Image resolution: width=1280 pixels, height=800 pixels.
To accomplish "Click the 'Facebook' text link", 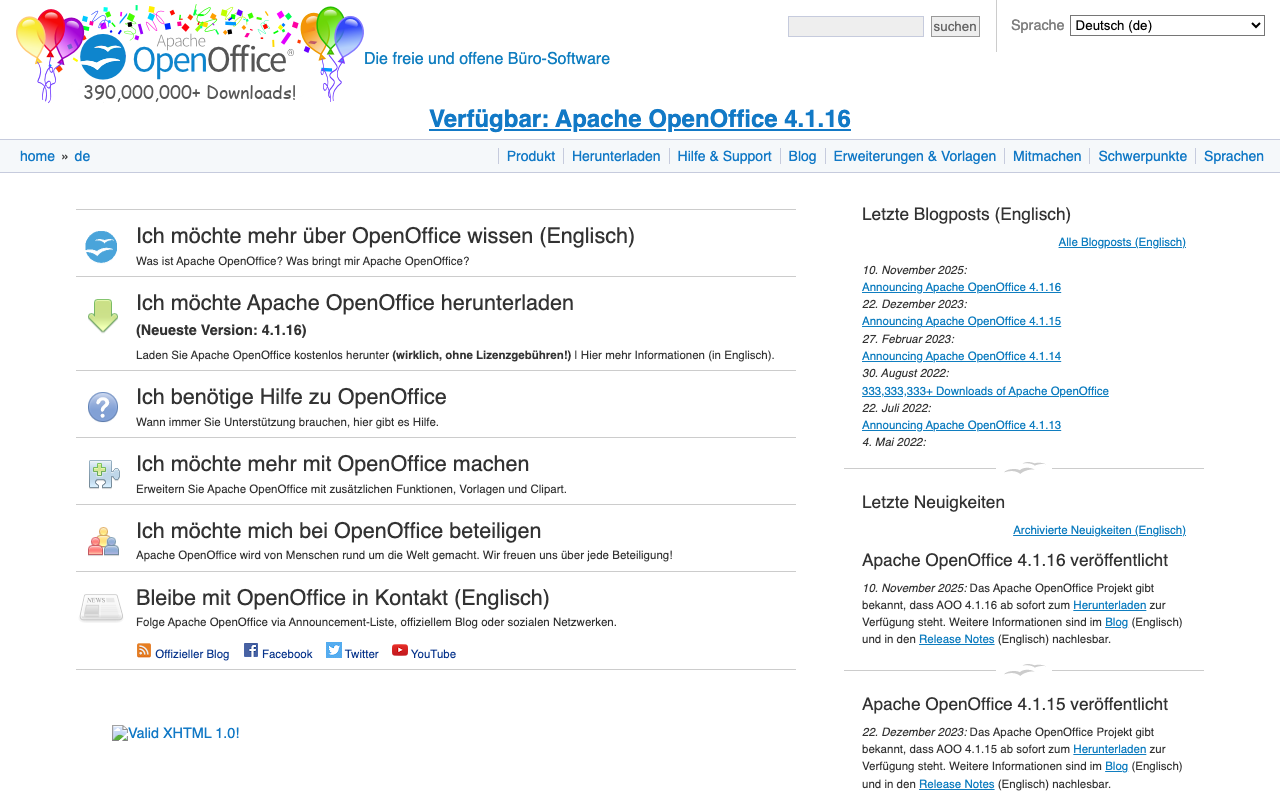I will coord(287,654).
